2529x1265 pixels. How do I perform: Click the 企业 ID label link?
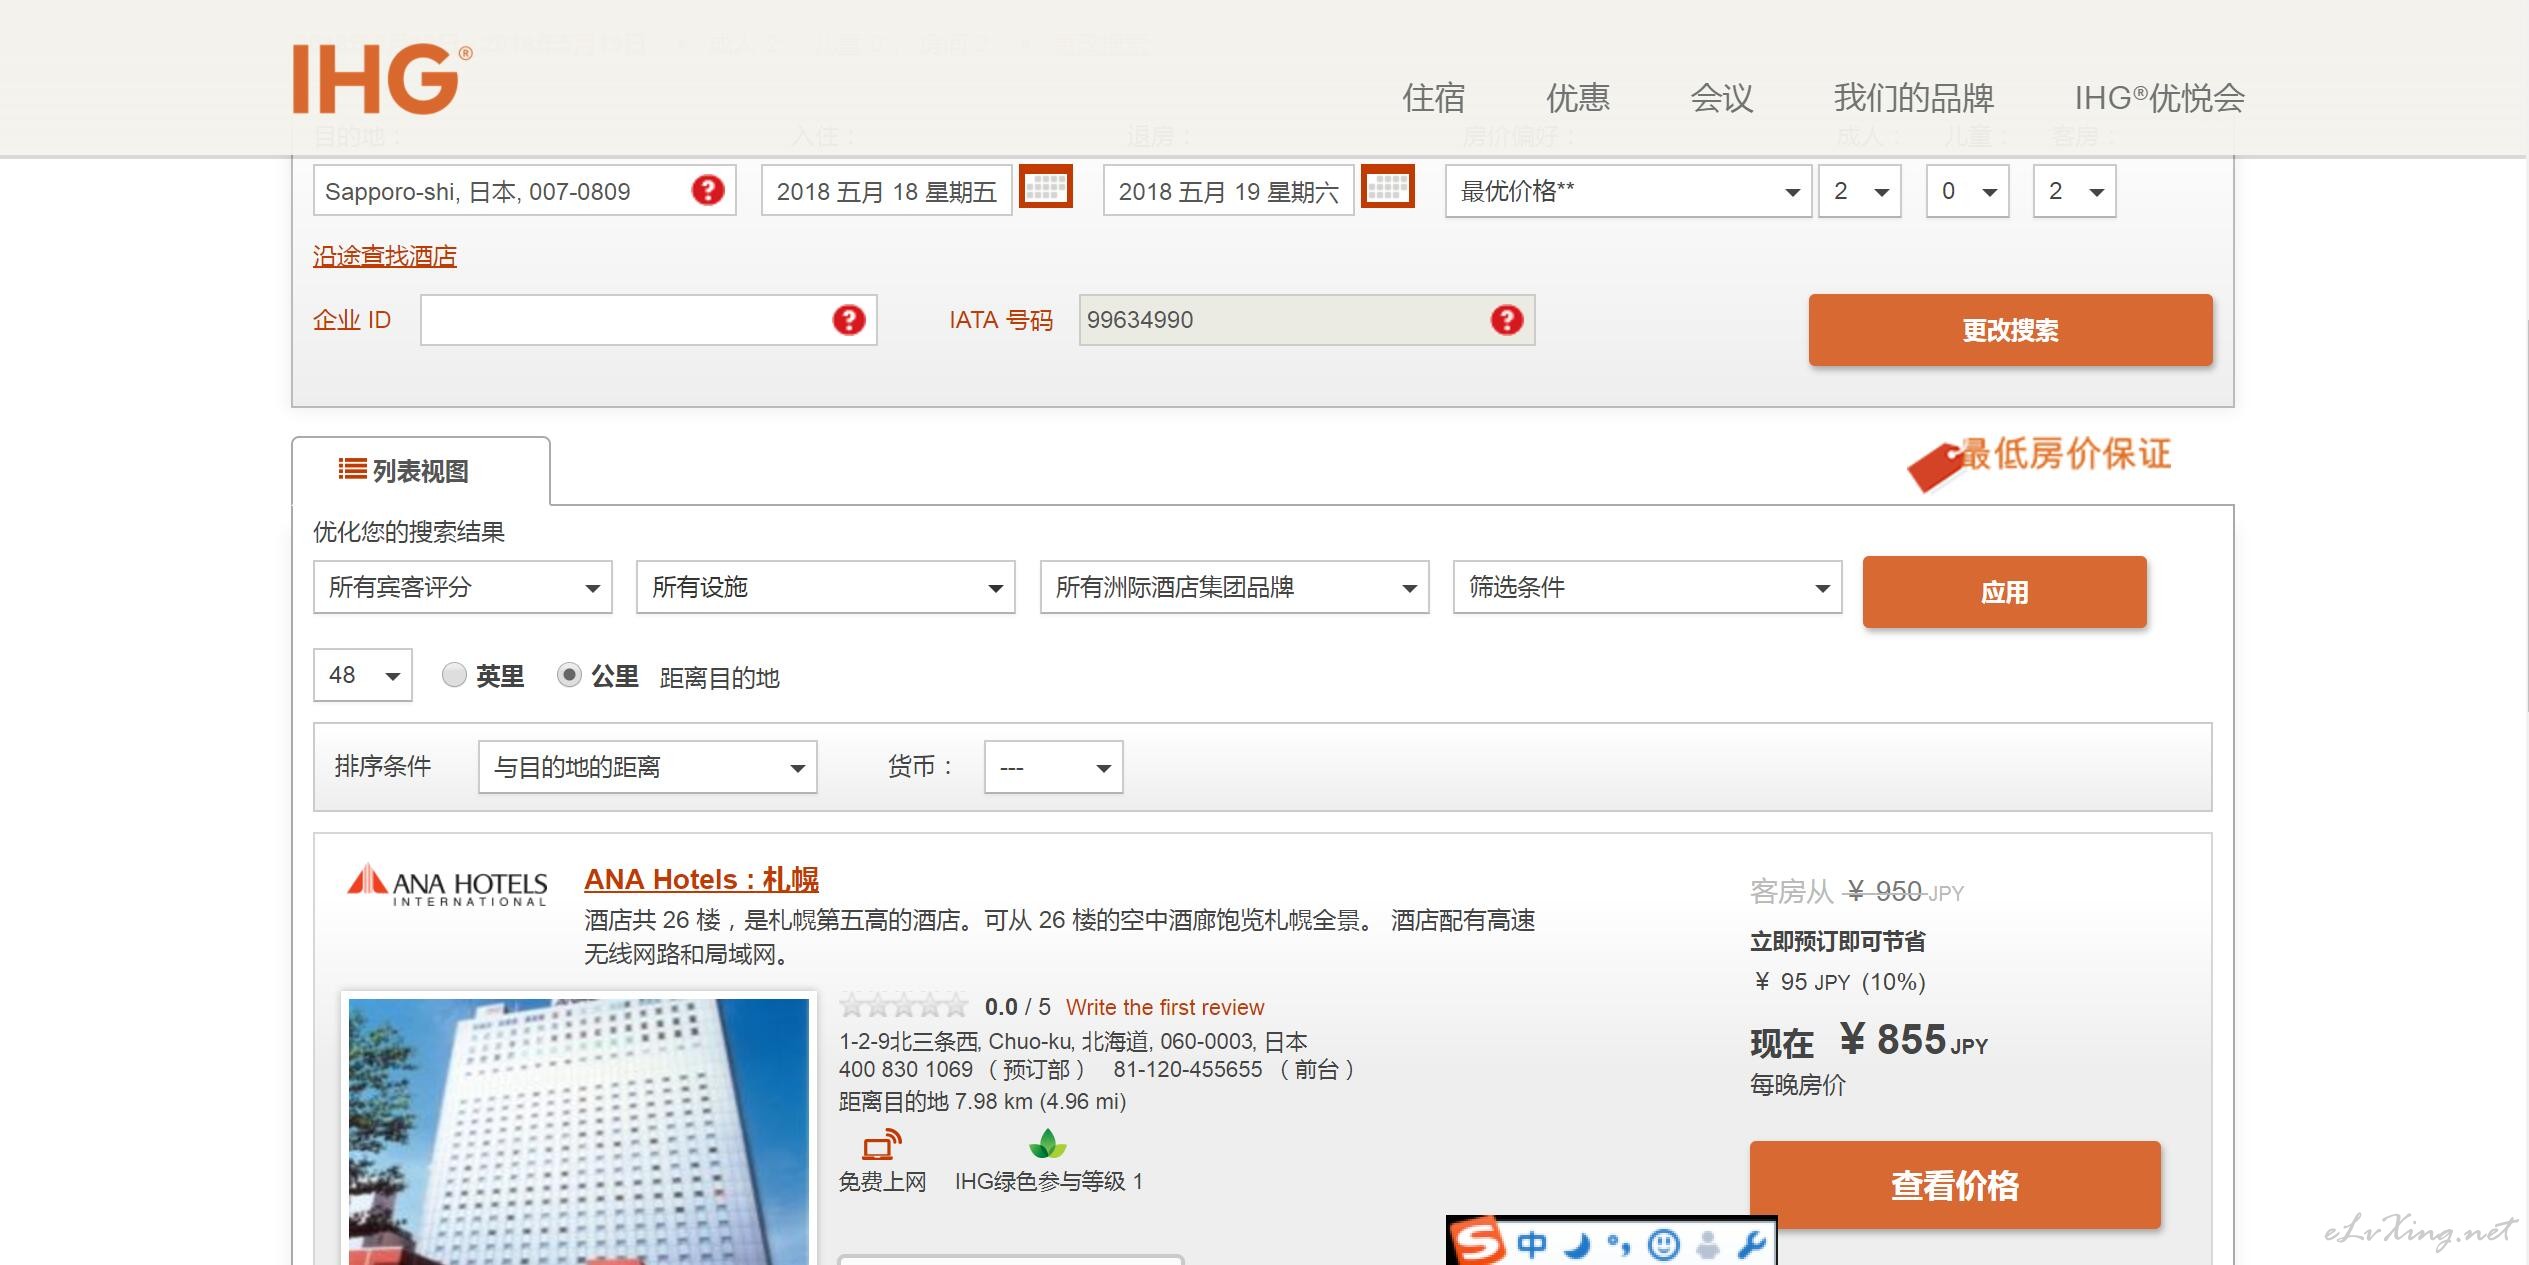tap(352, 320)
